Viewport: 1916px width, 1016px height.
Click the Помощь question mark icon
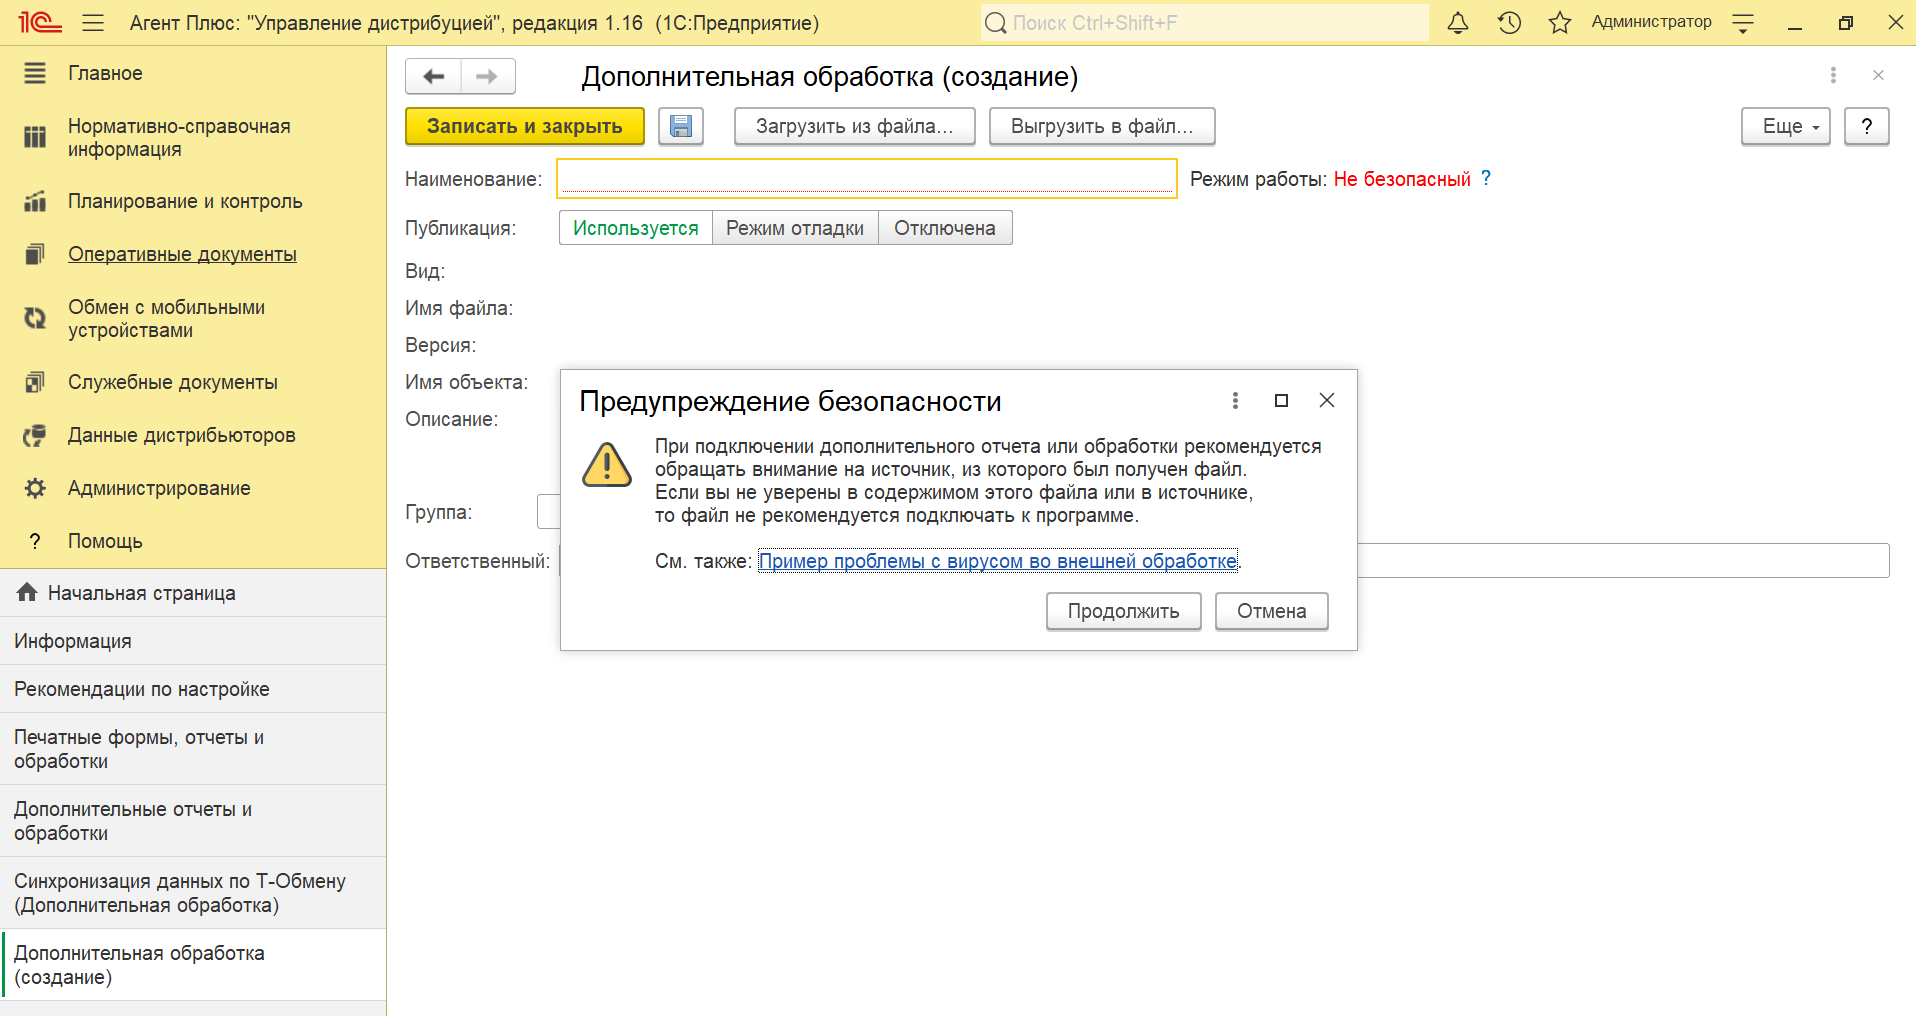(35, 541)
